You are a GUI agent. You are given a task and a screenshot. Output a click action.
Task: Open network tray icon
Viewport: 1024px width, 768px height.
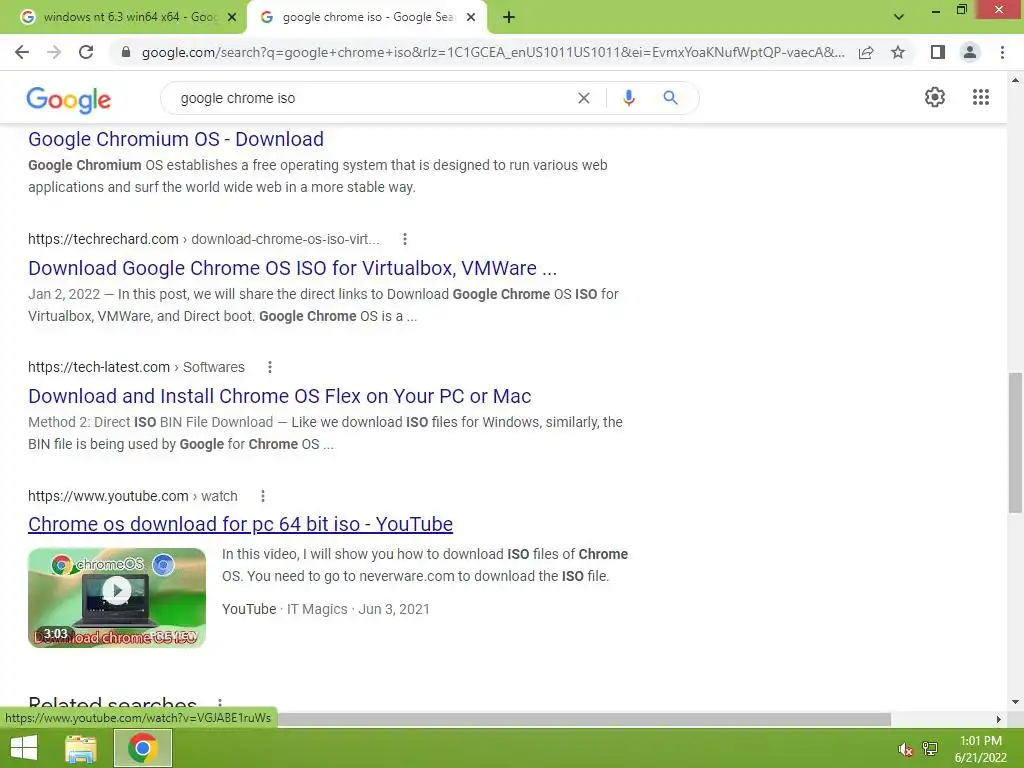tap(930, 749)
